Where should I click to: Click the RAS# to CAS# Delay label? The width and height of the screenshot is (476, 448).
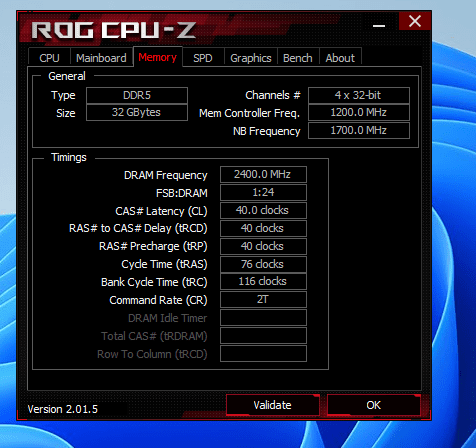pyautogui.click(x=138, y=228)
